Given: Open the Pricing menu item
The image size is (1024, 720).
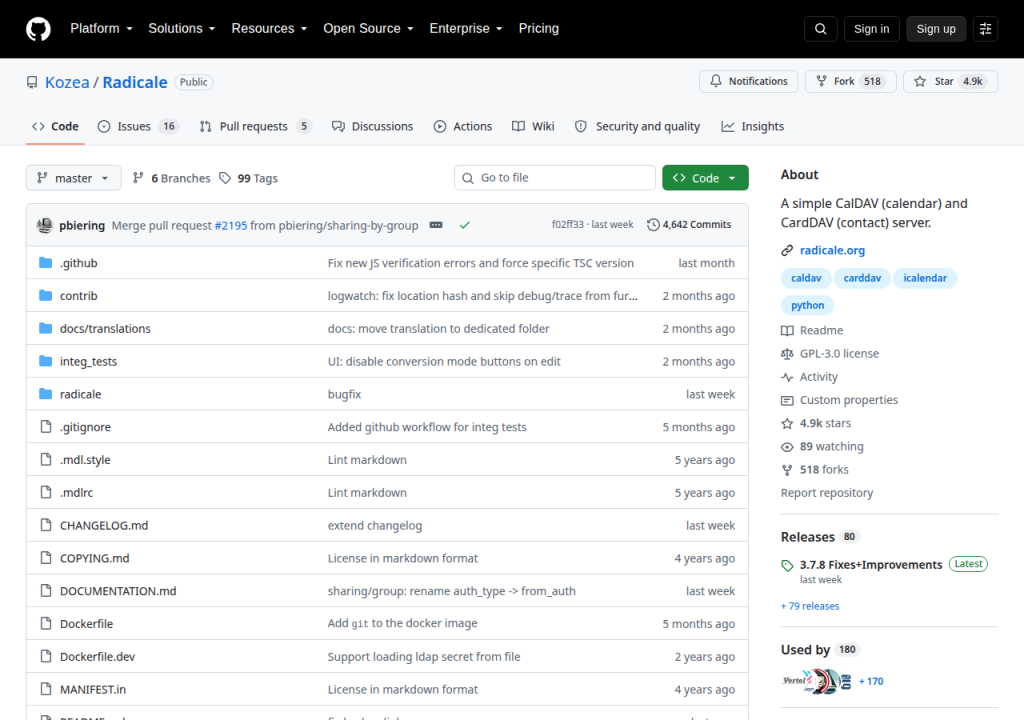Looking at the screenshot, I should (539, 29).
